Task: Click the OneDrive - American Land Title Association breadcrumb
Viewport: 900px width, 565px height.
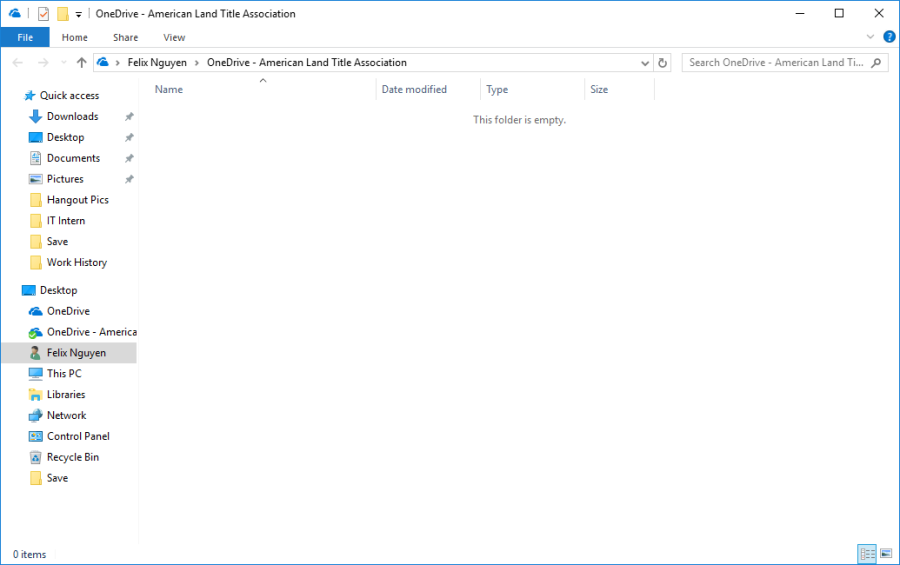Action: [x=307, y=63]
